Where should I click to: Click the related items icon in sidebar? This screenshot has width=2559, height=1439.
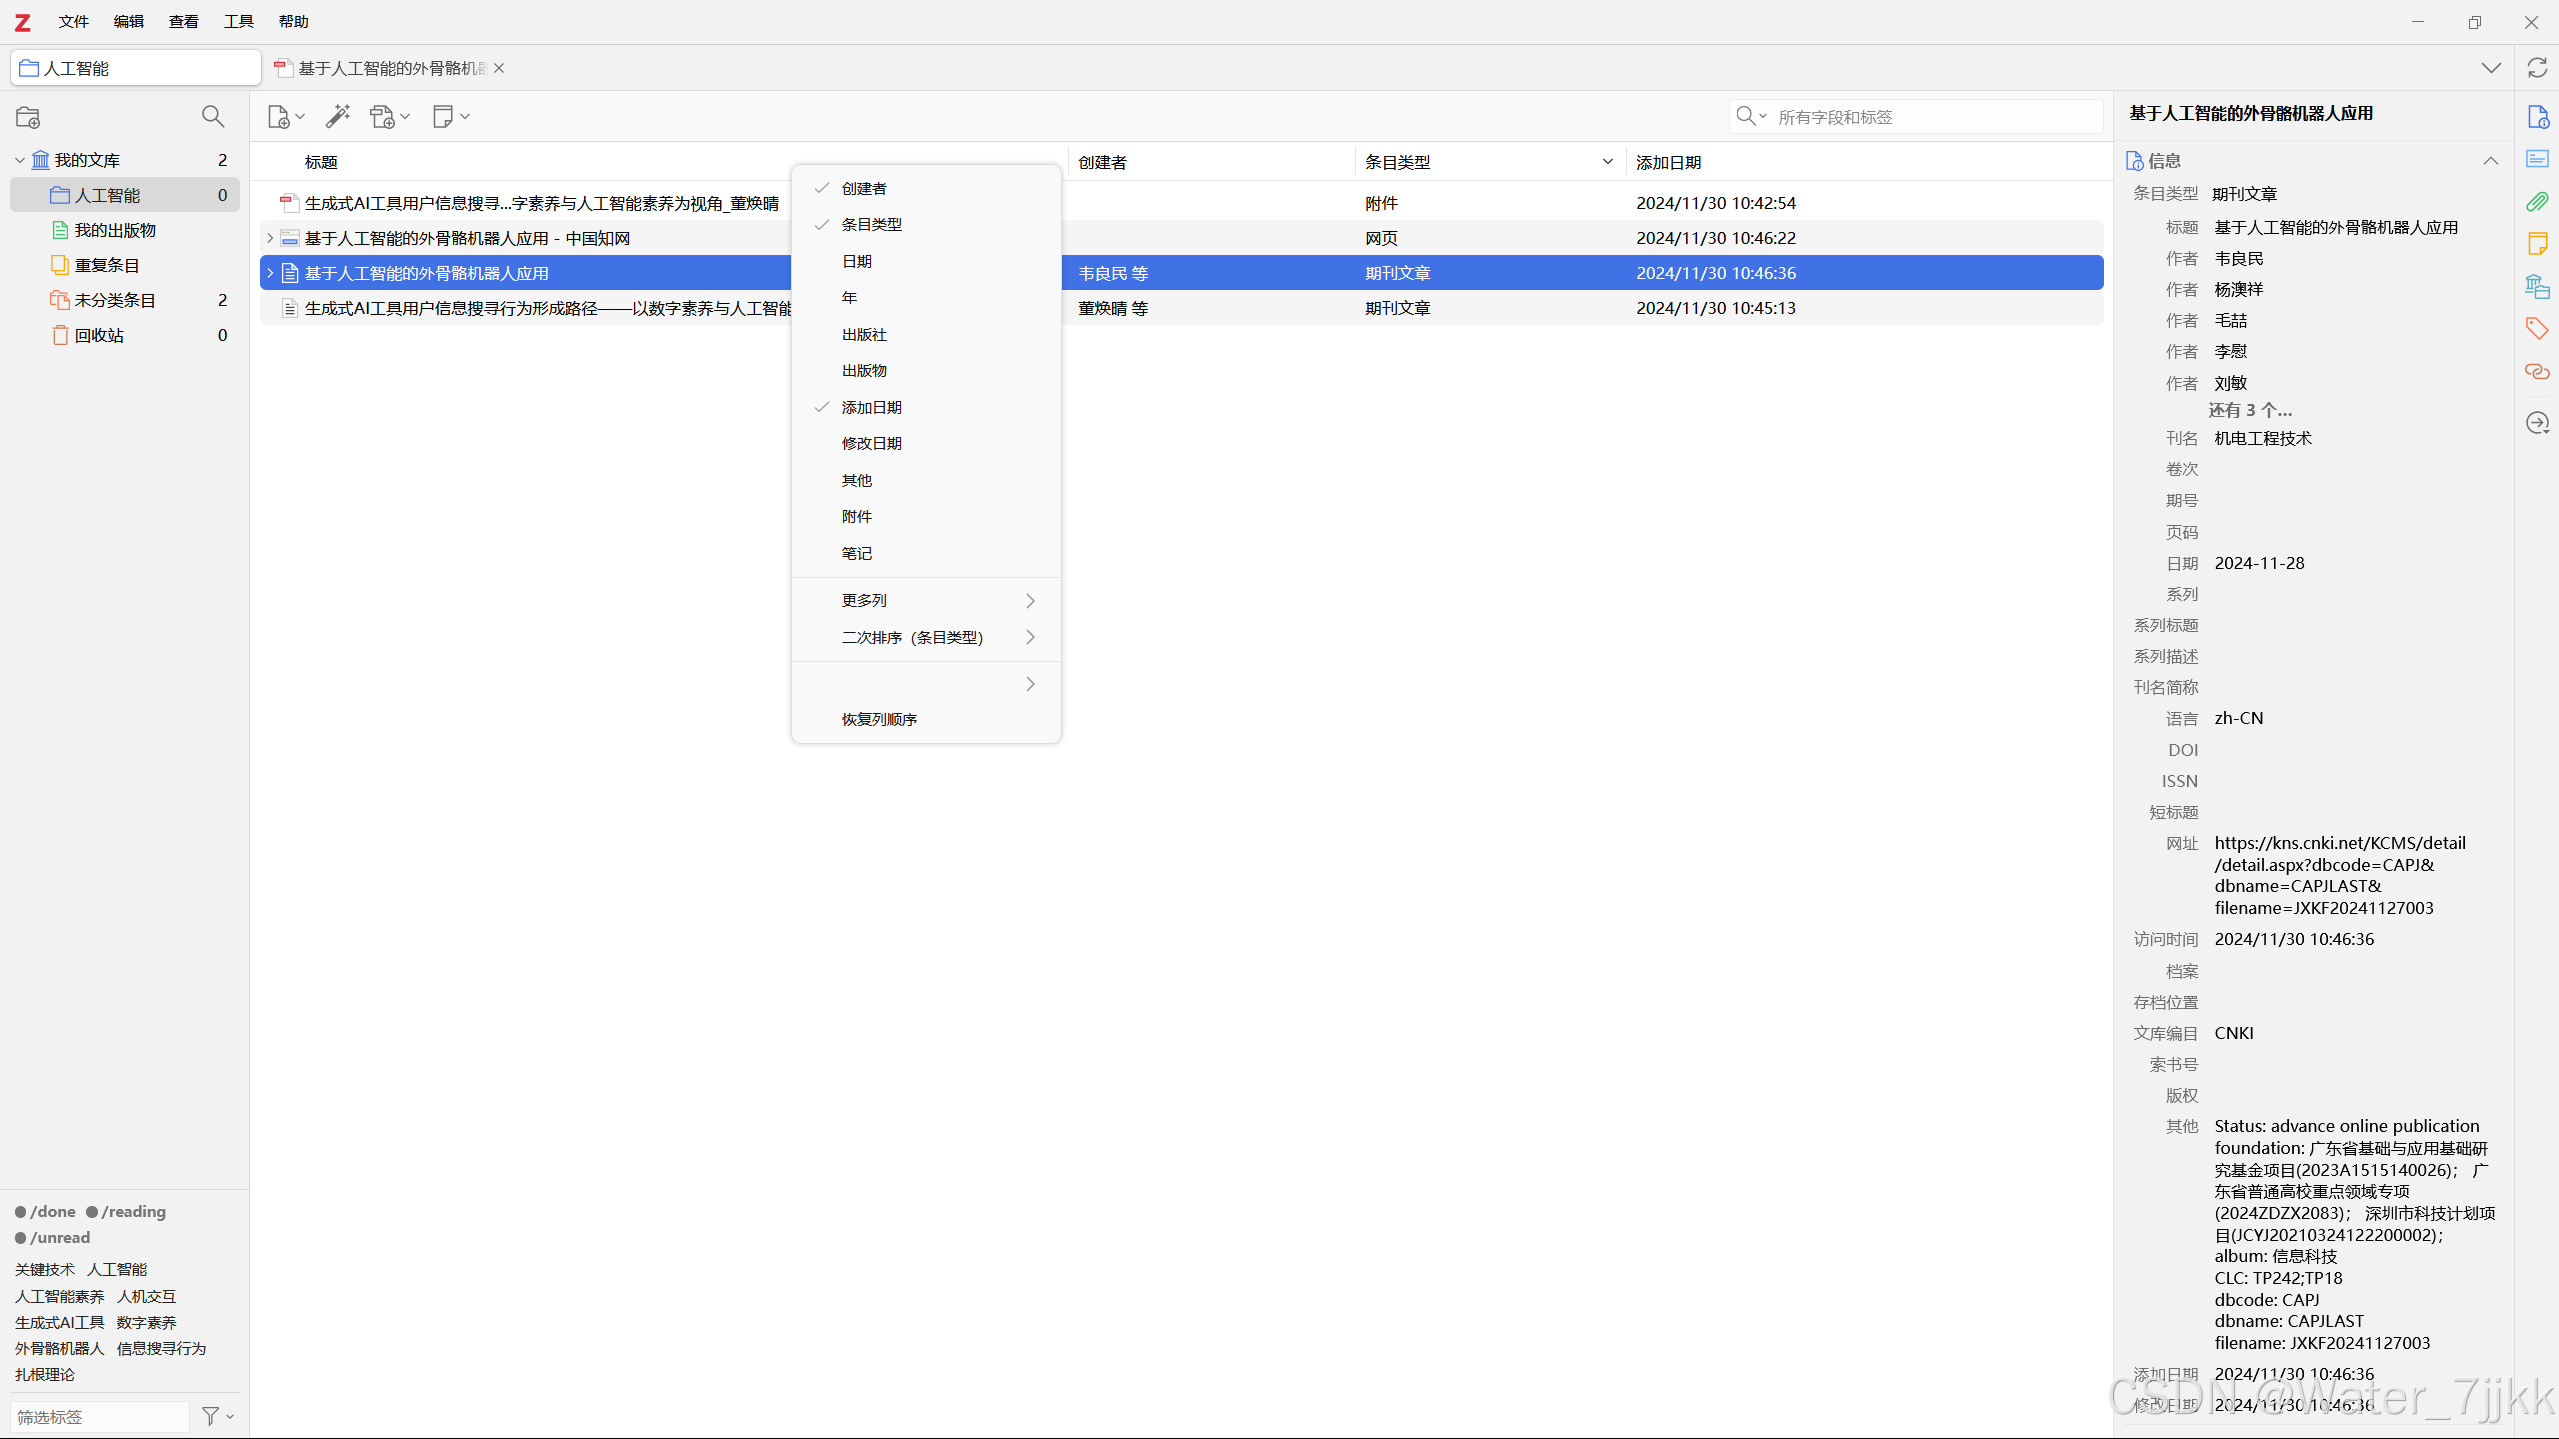(2537, 372)
